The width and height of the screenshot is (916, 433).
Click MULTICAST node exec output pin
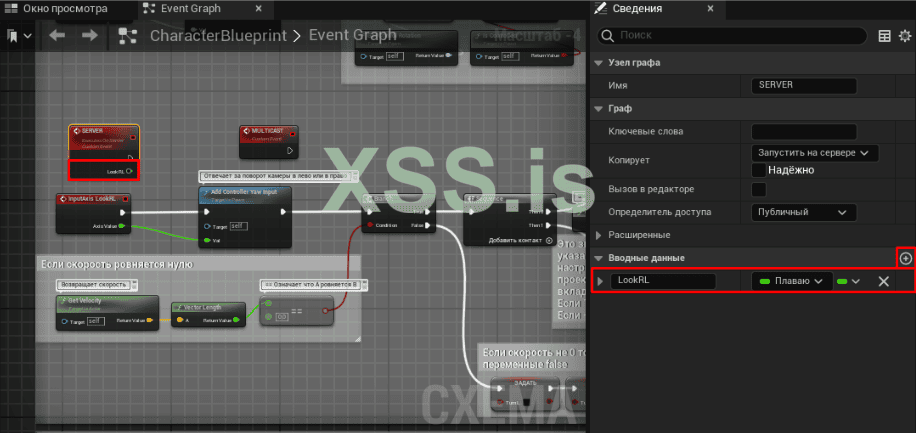point(291,151)
